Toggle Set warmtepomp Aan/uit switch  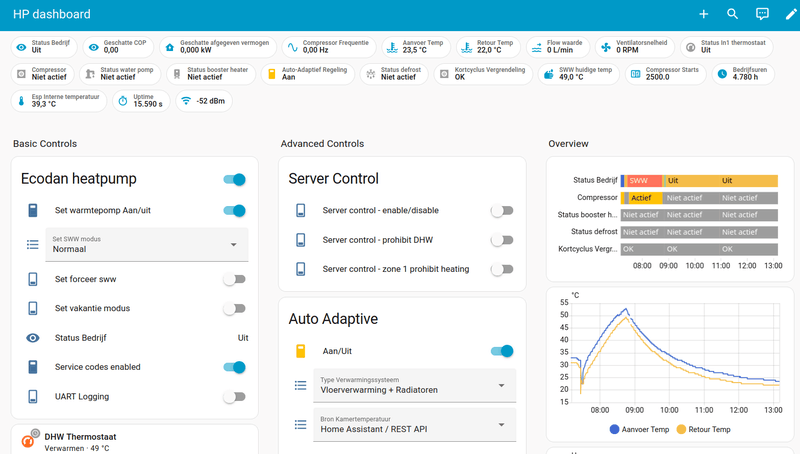[234, 210]
